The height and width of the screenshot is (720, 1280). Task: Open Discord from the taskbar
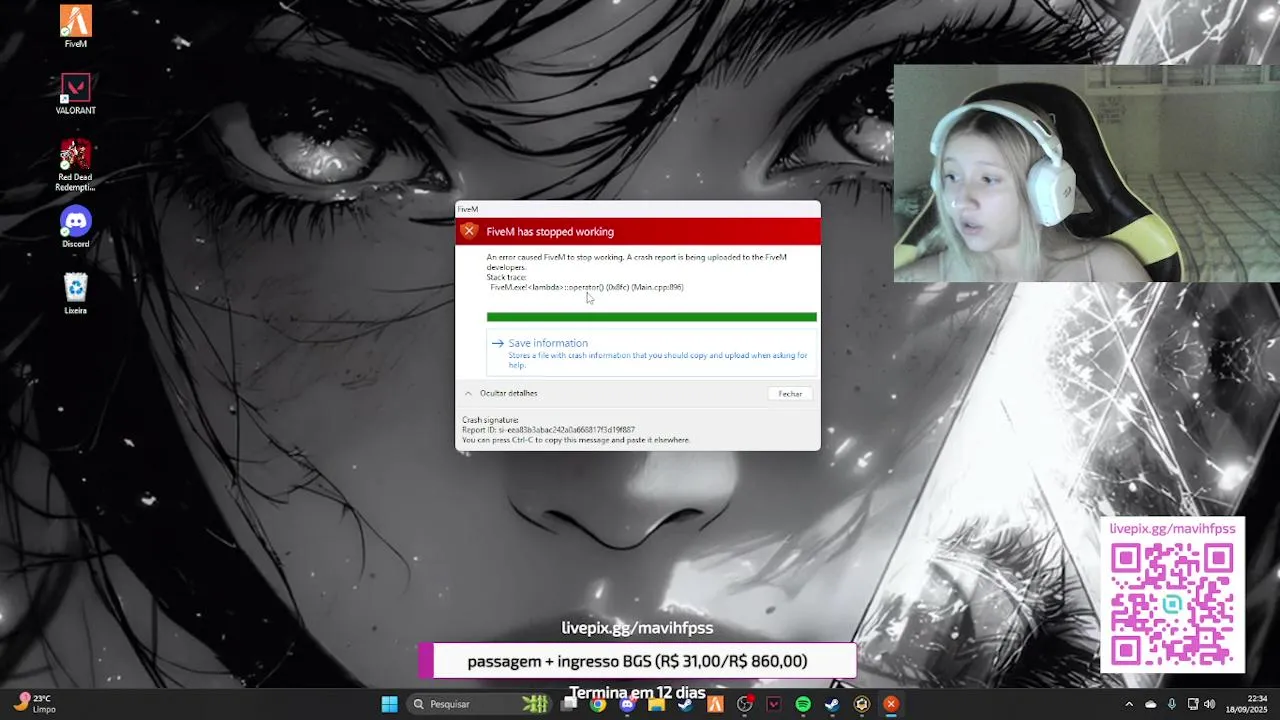[627, 704]
